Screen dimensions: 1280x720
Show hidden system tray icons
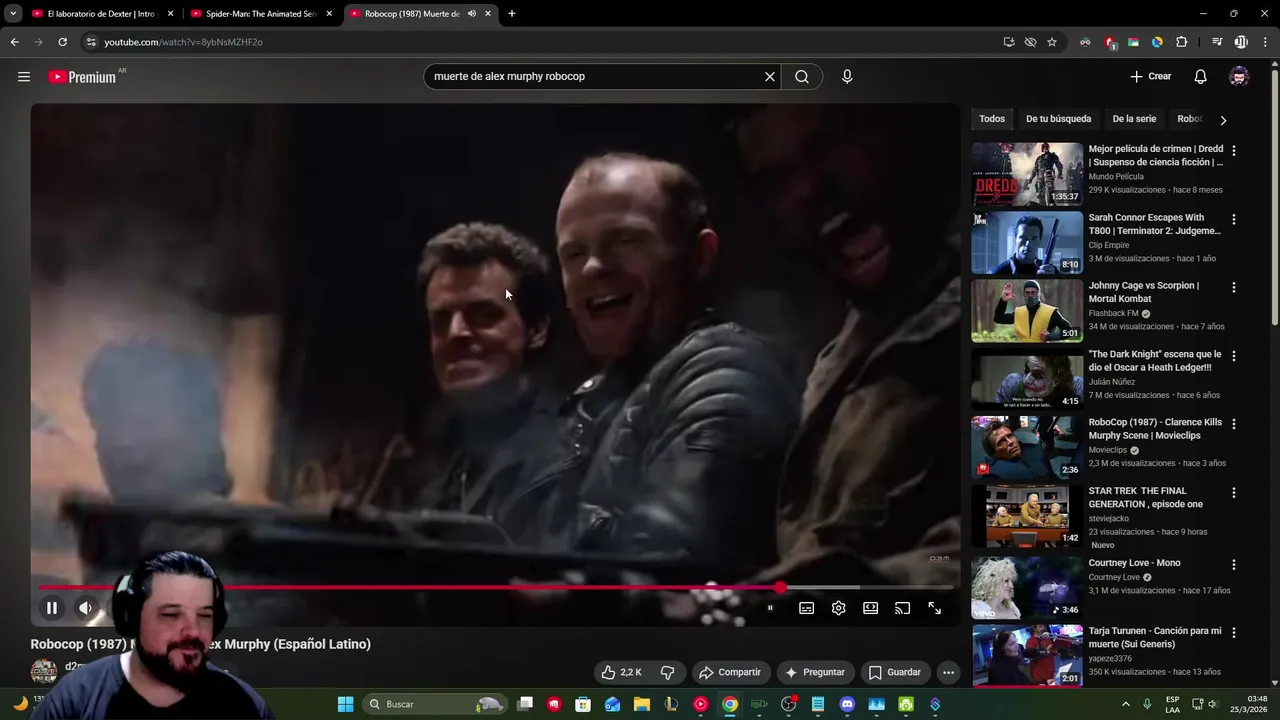(1125, 704)
